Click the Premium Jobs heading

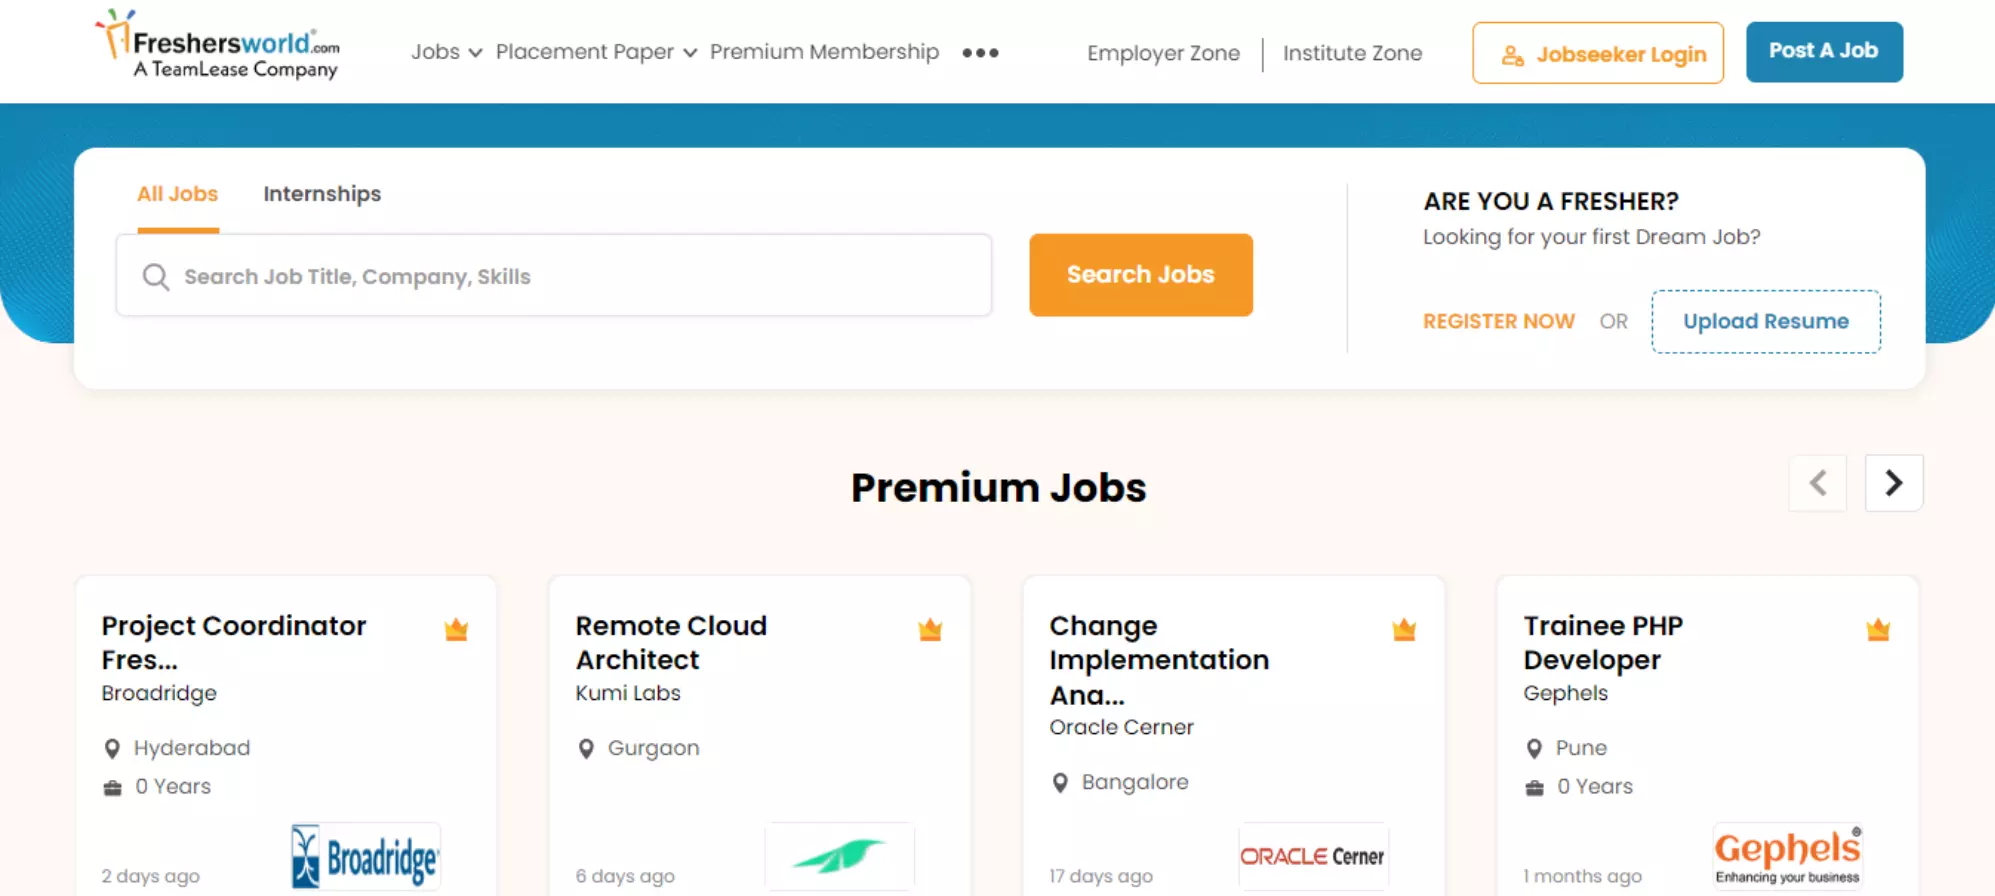[x=998, y=488]
